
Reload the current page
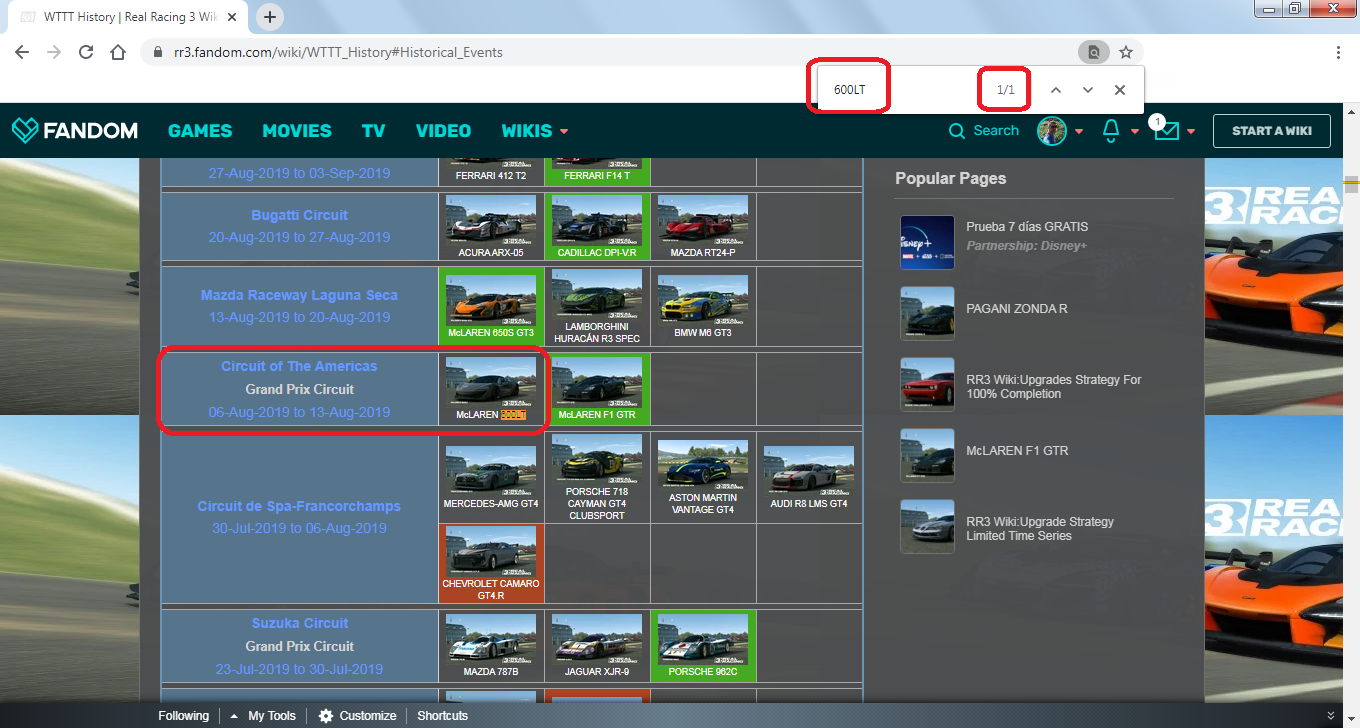[86, 52]
